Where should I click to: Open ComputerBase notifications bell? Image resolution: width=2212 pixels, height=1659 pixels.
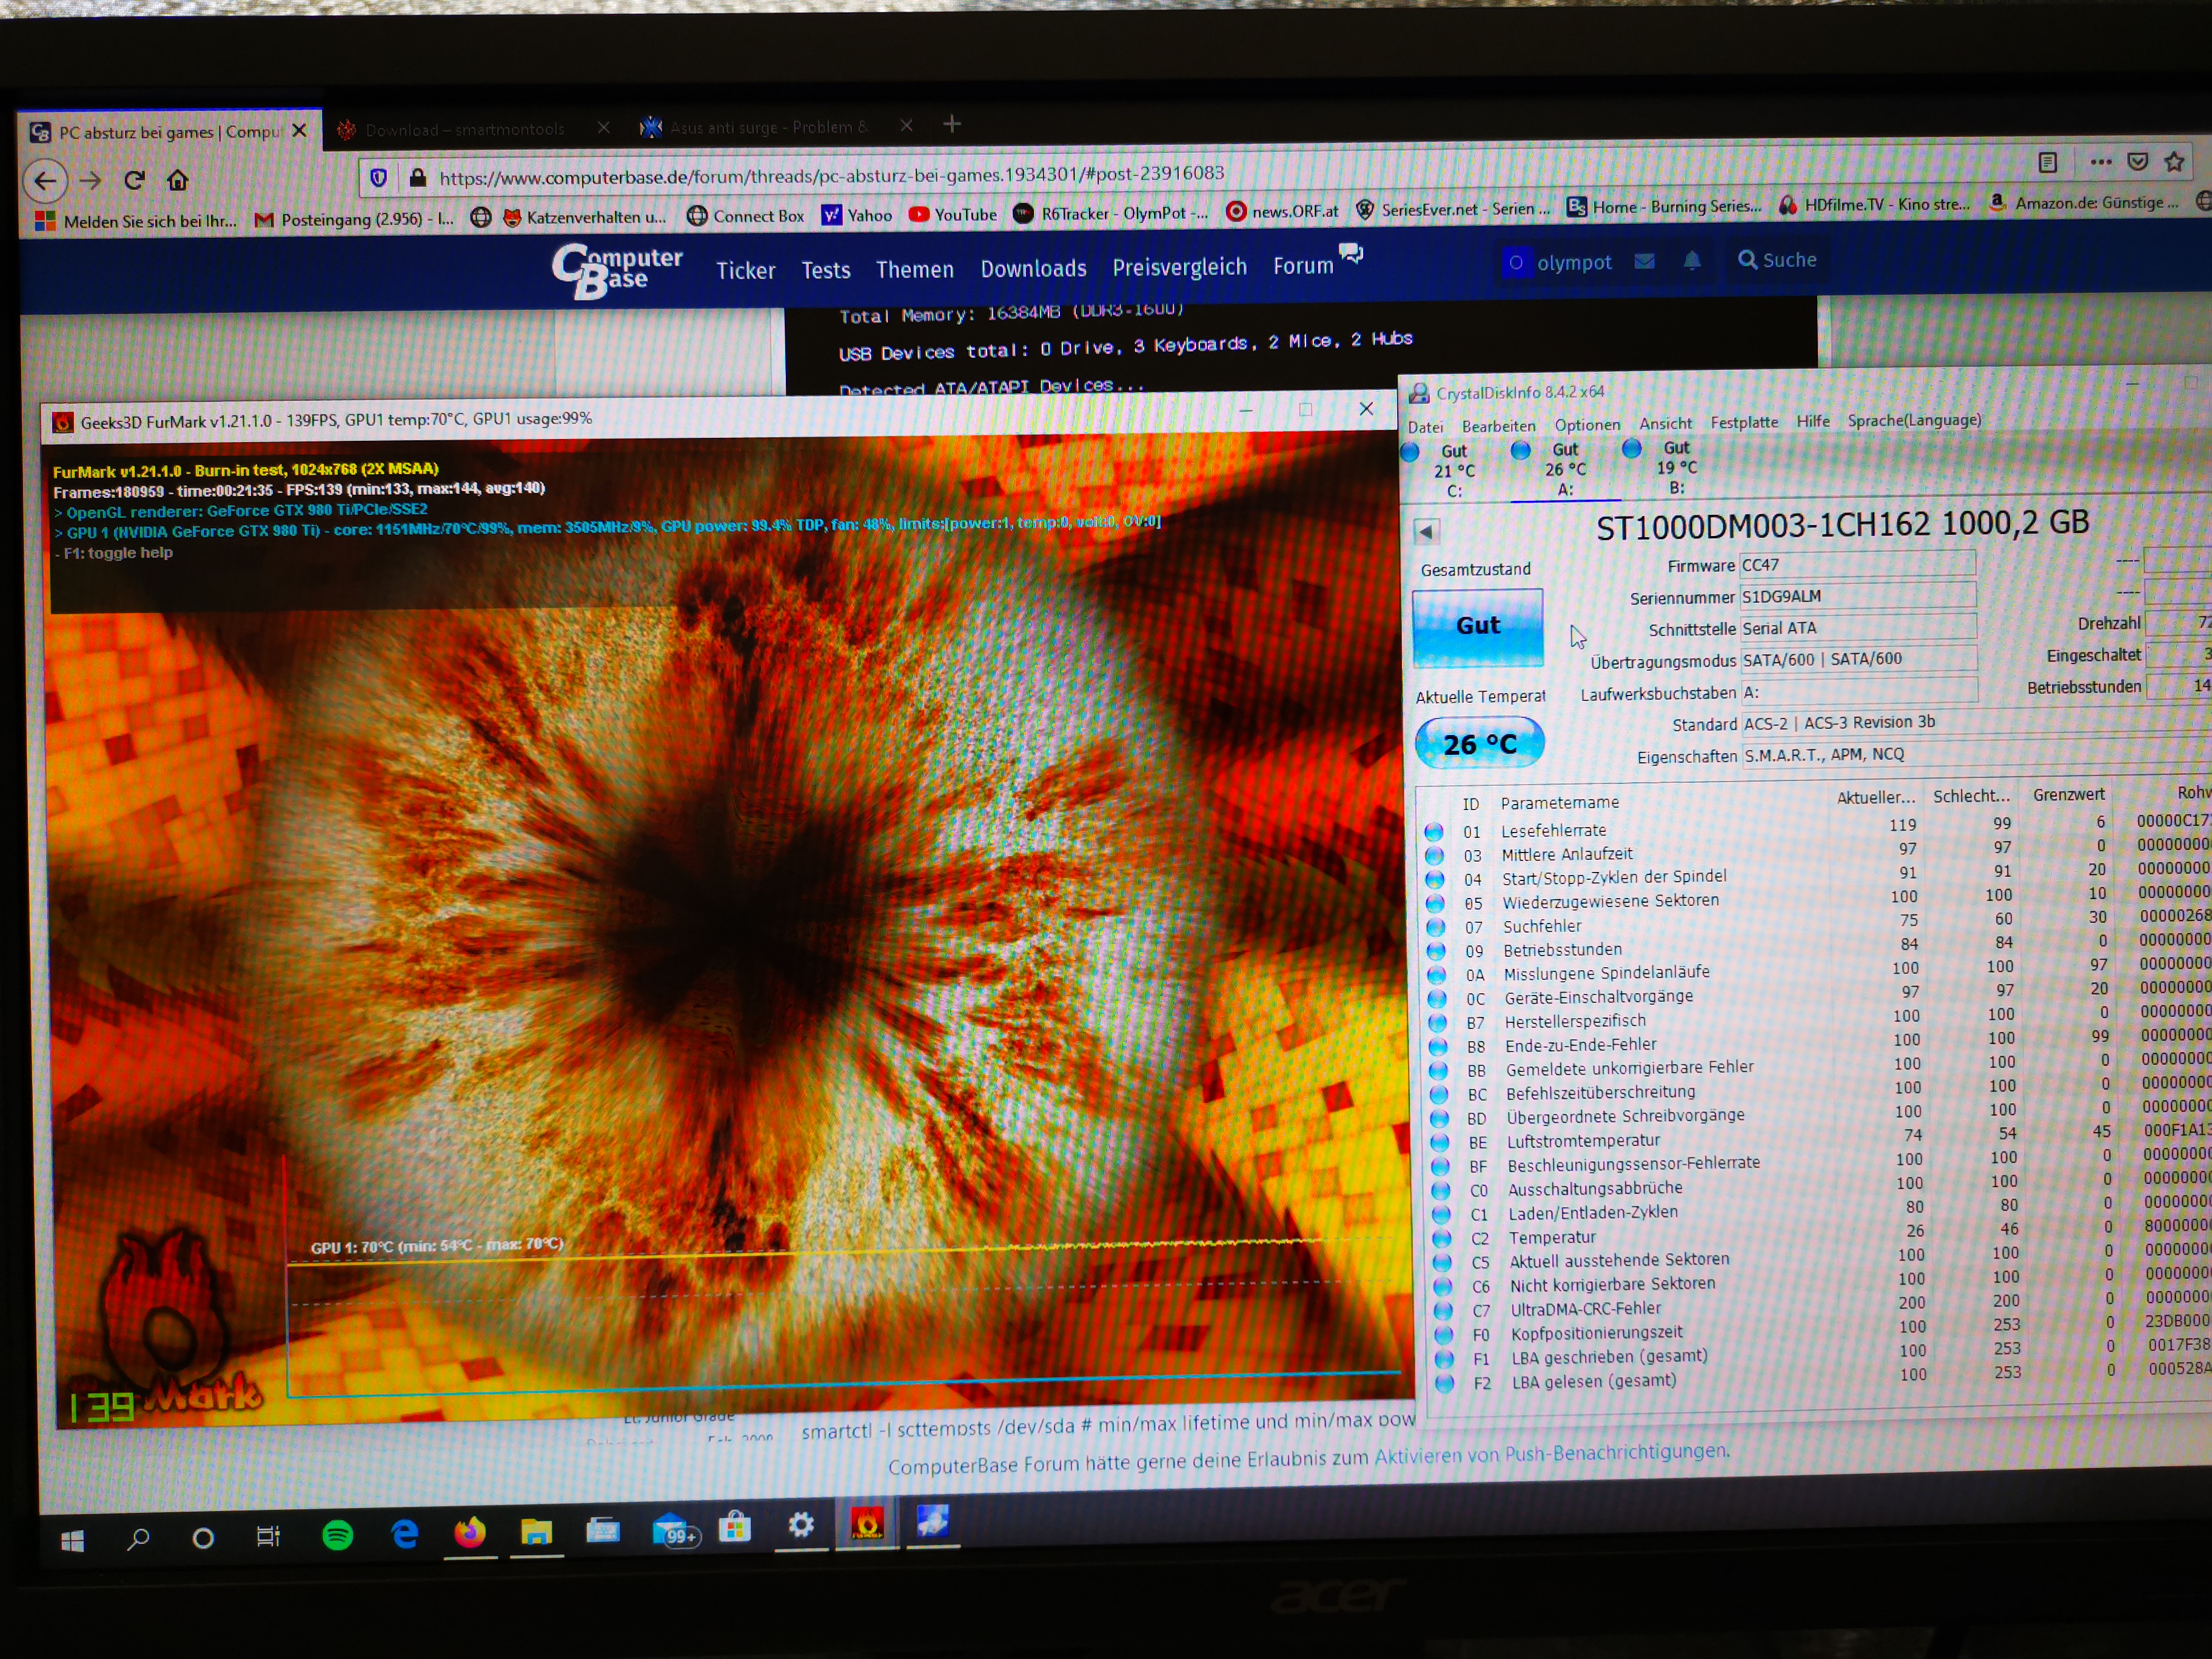[1692, 261]
